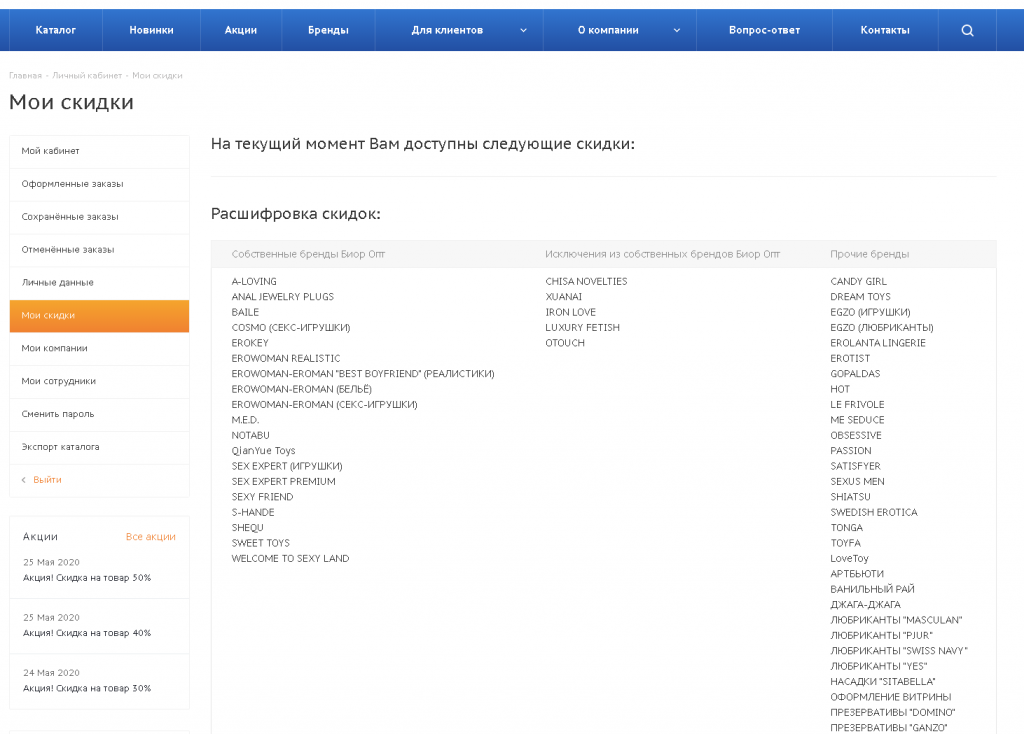The height and width of the screenshot is (734, 1024).
Task: Expand the О компании dropdown arrow
Action: (x=677, y=30)
